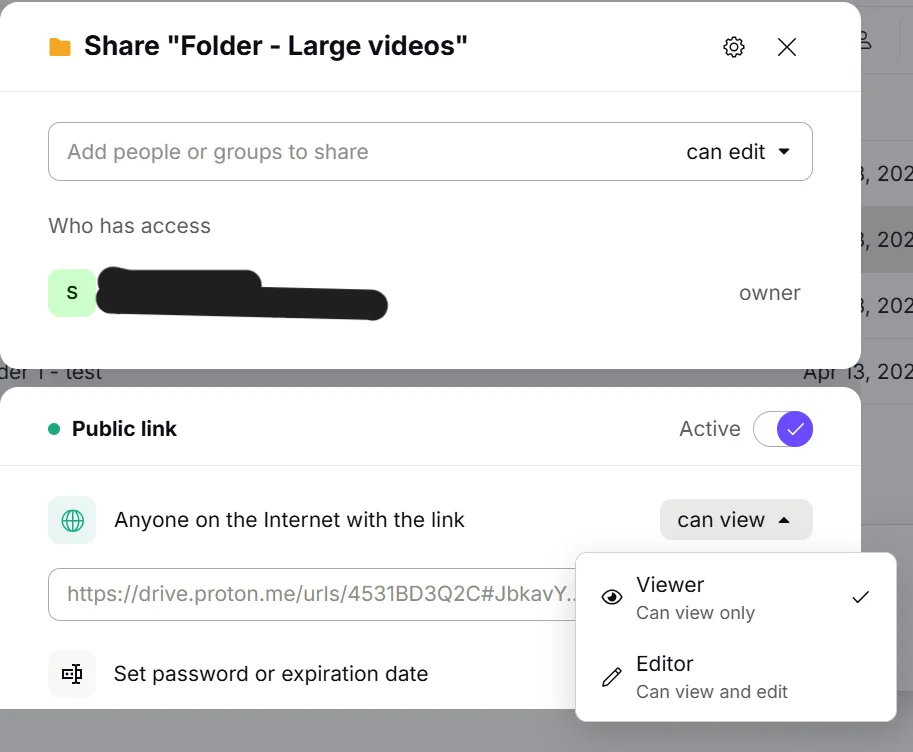The image size is (913, 752).
Task: Click the Add people or groups field
Action: 300,152
